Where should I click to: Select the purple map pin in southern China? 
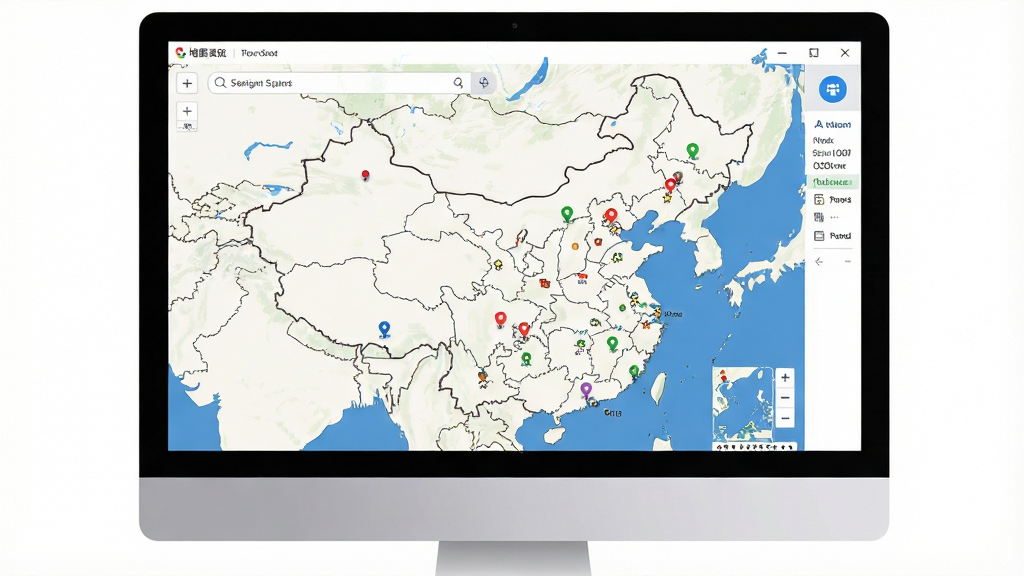pyautogui.click(x=586, y=391)
